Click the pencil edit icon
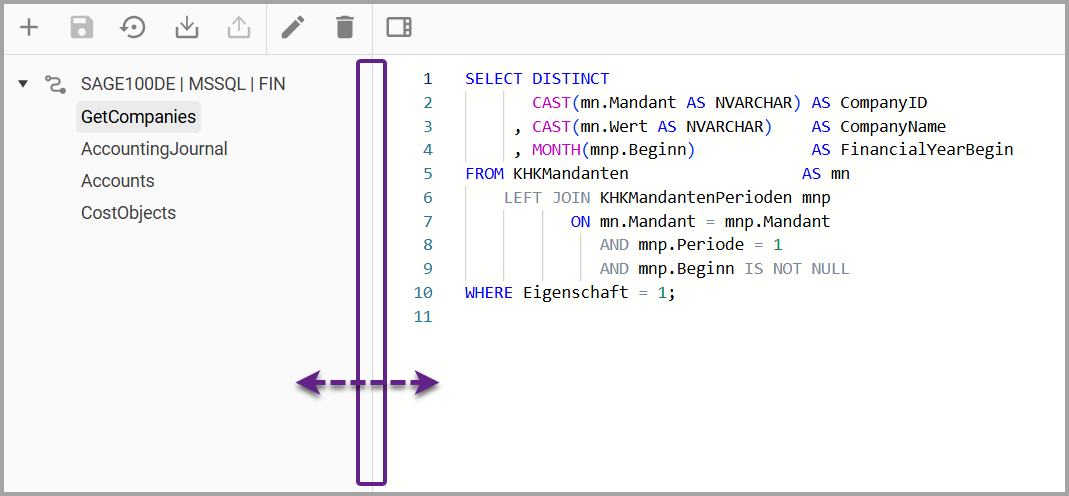The height and width of the screenshot is (496, 1069). pos(292,27)
